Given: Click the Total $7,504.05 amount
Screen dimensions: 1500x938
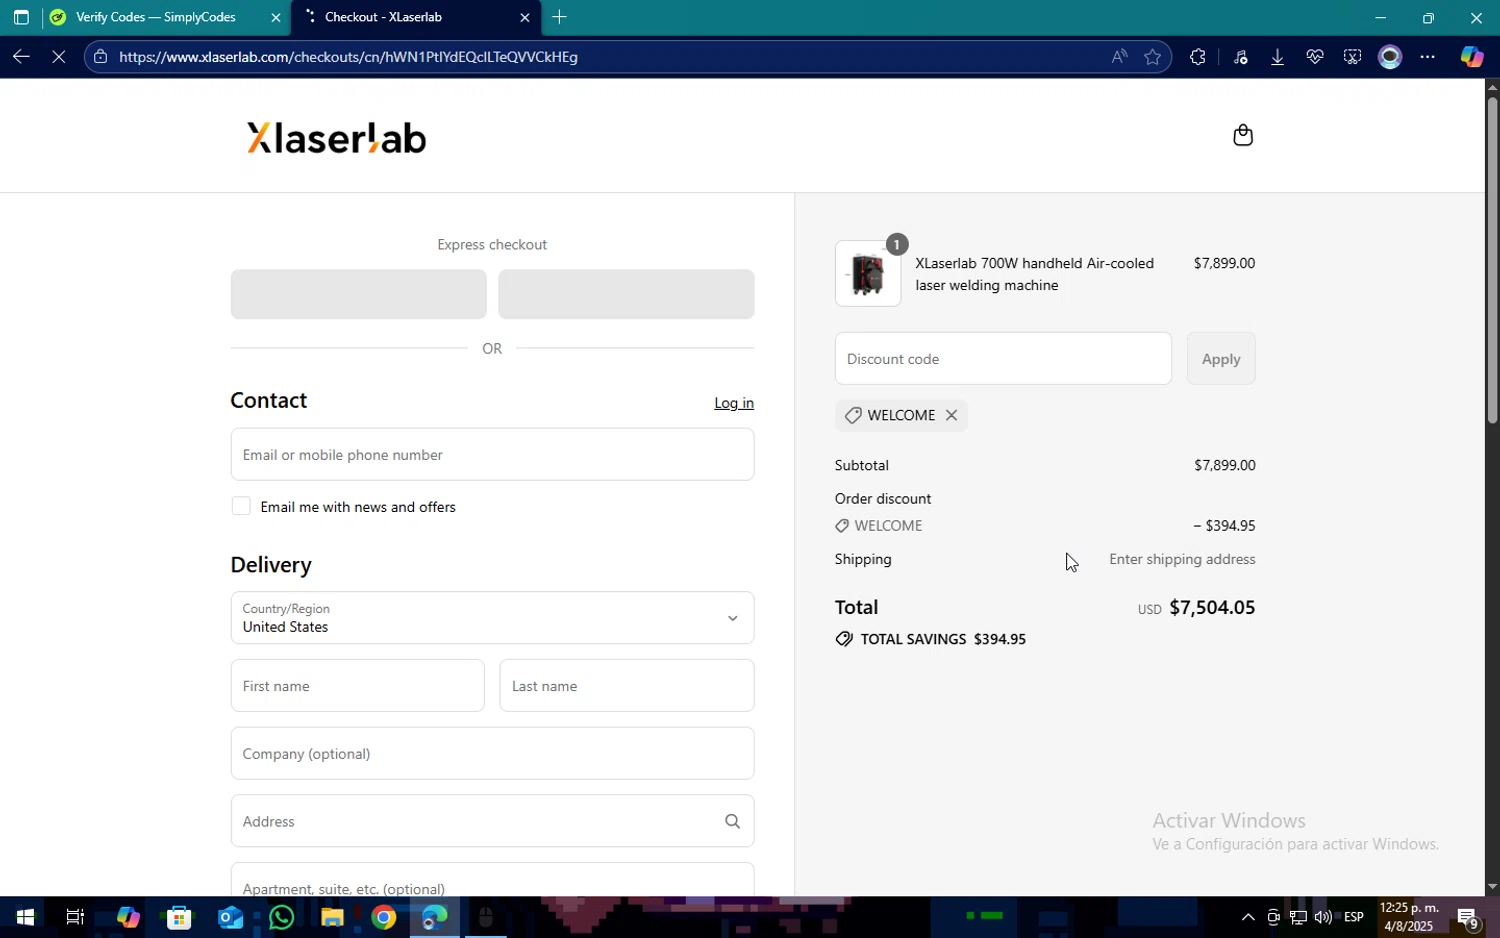Looking at the screenshot, I should (1212, 608).
